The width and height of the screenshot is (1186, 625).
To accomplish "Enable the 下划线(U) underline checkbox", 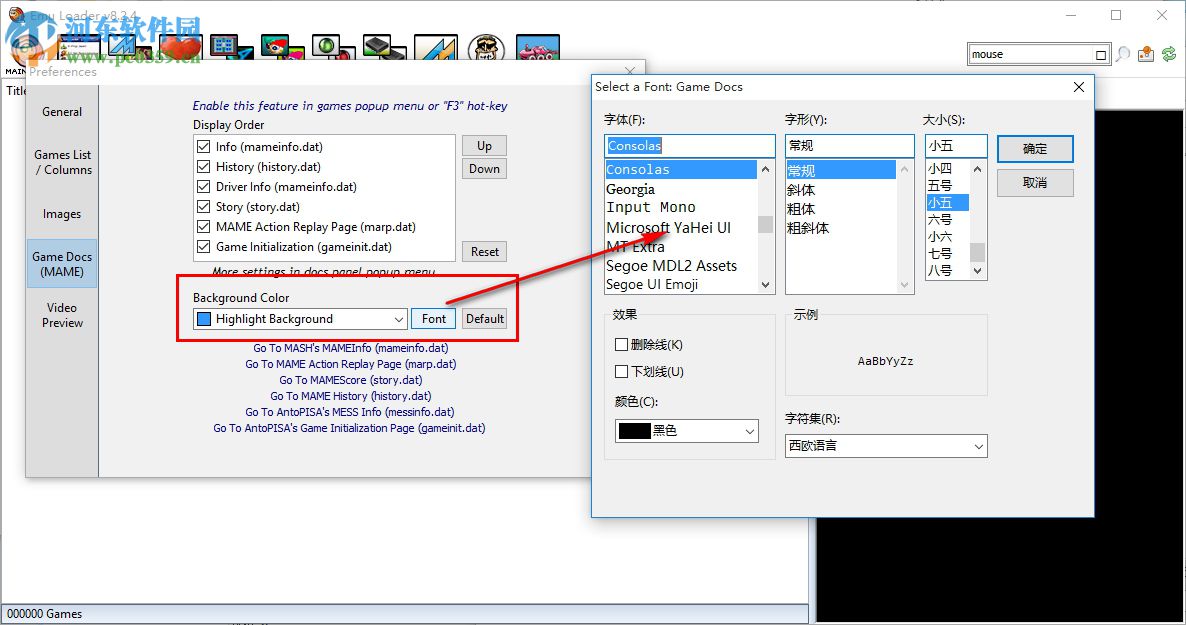I will 622,372.
